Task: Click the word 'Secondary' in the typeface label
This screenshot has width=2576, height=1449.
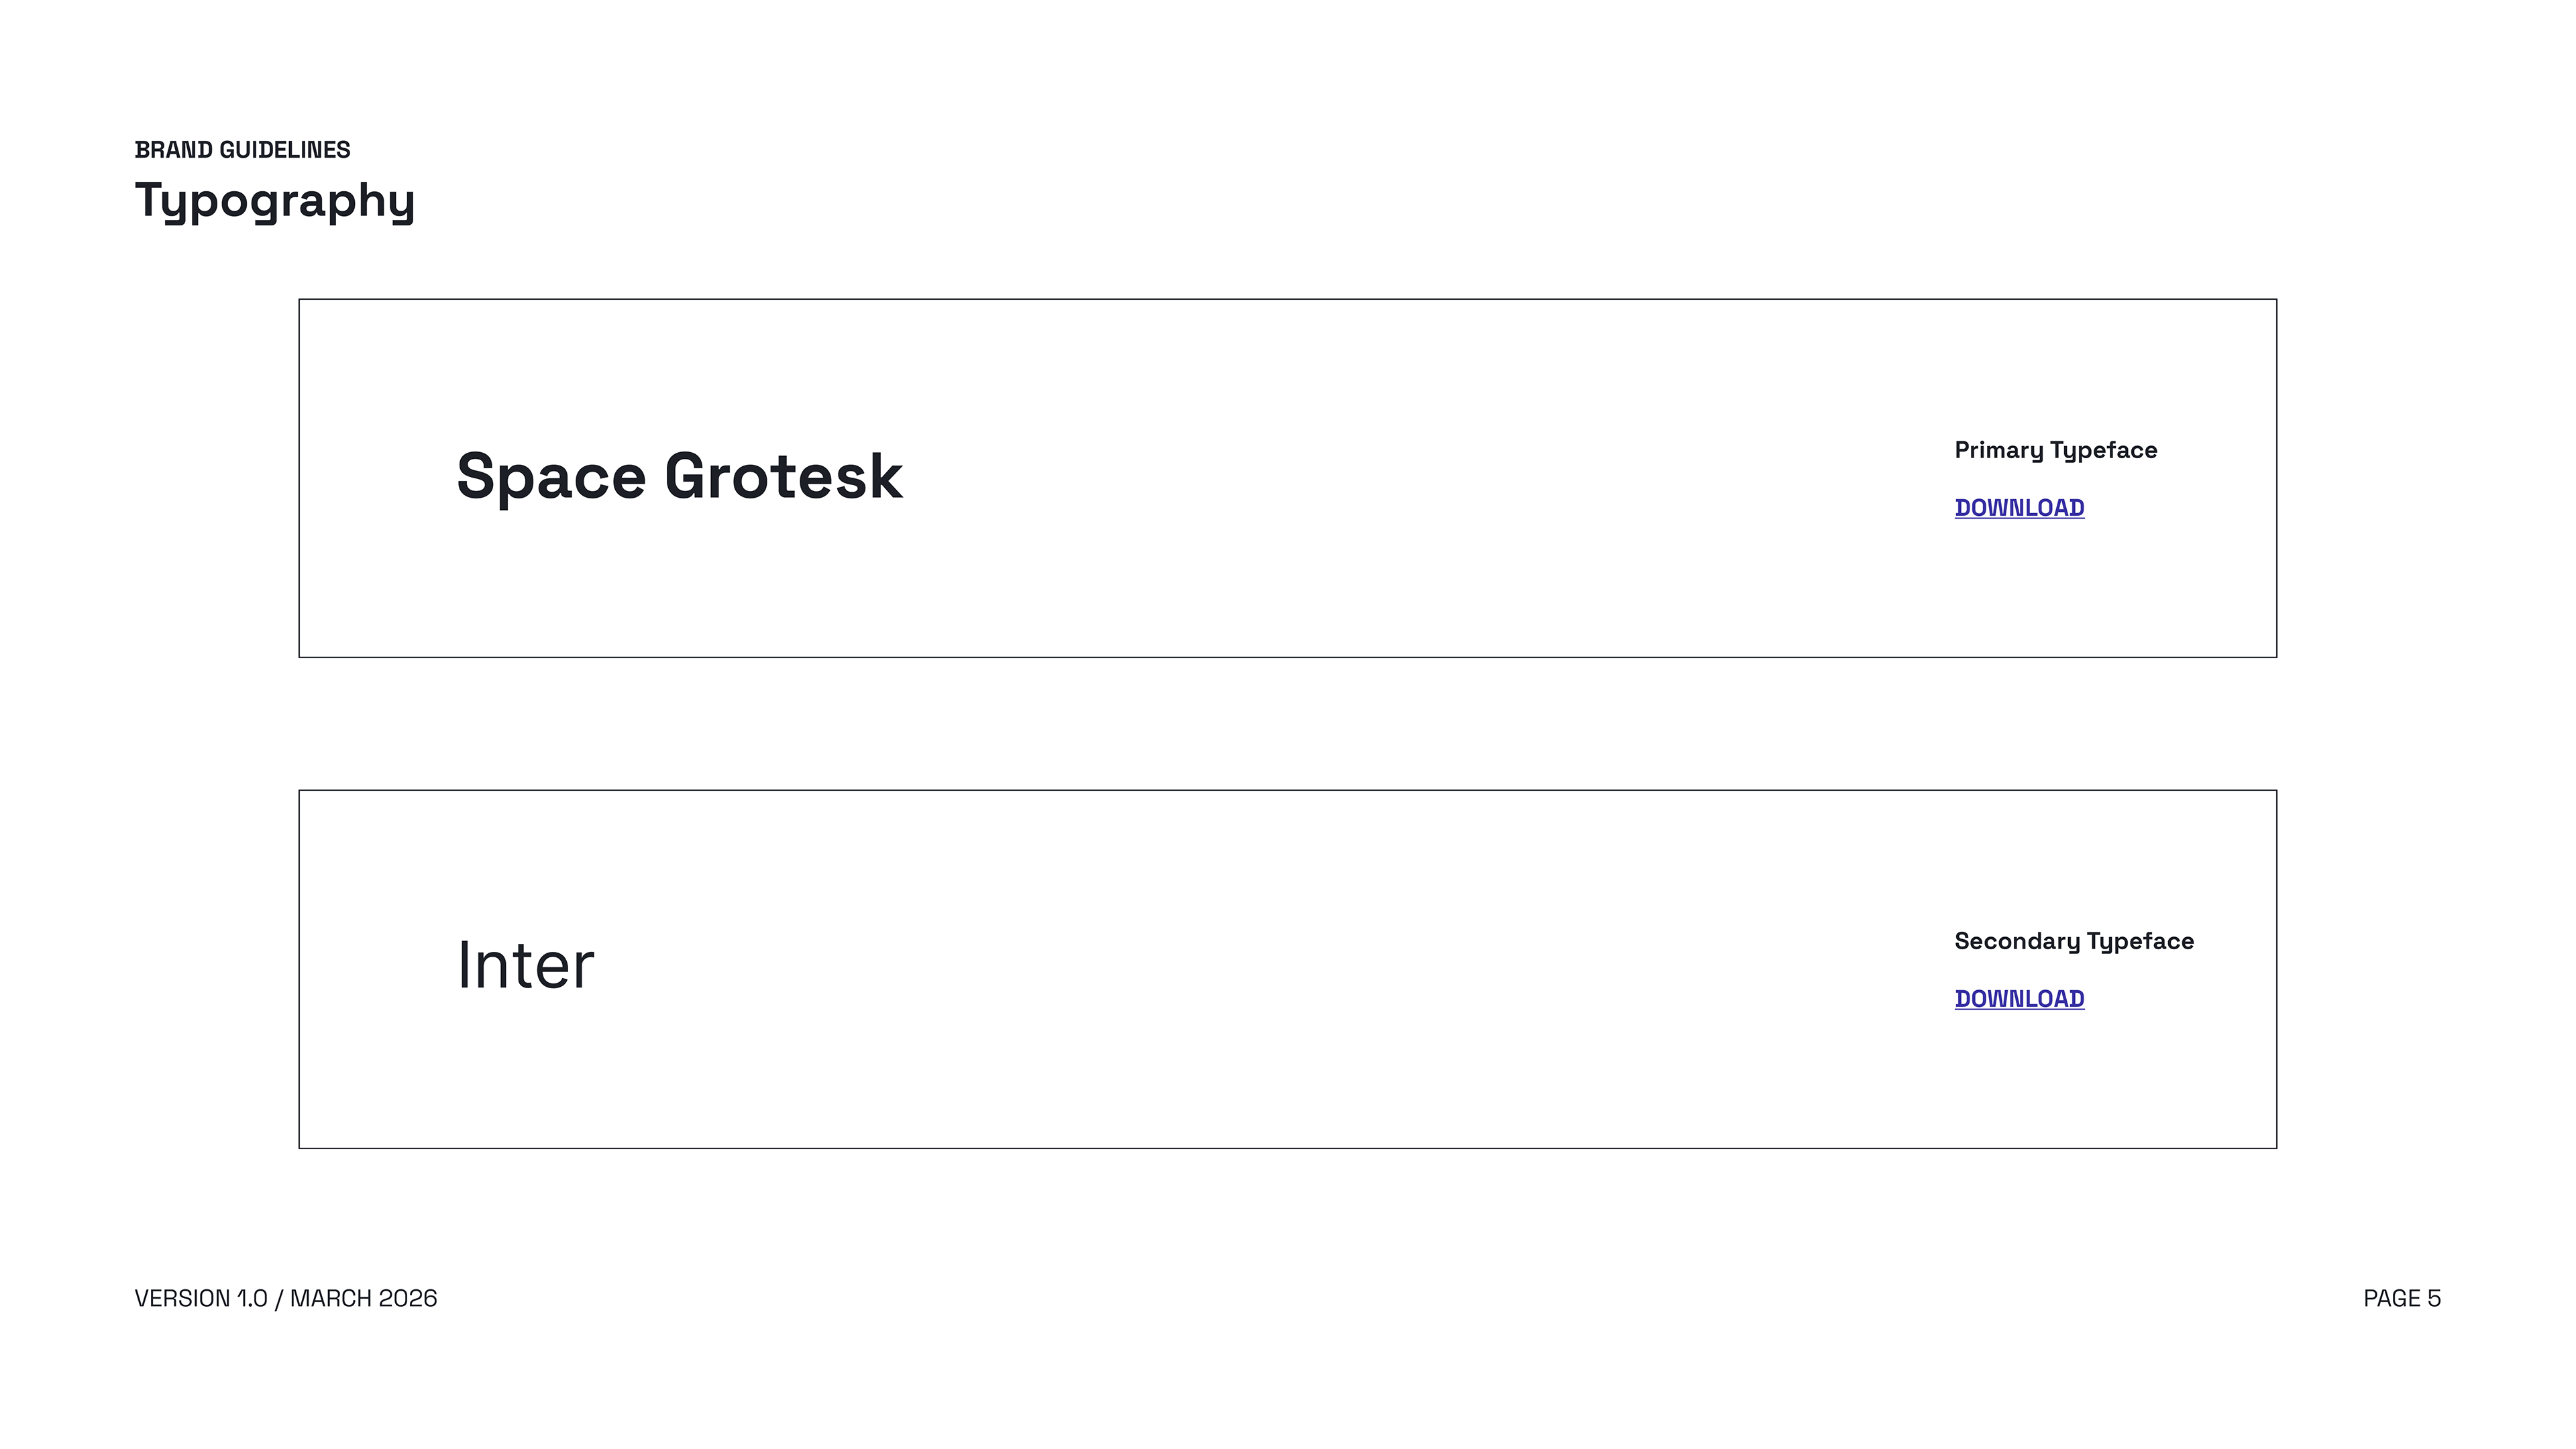Action: (x=2016, y=941)
